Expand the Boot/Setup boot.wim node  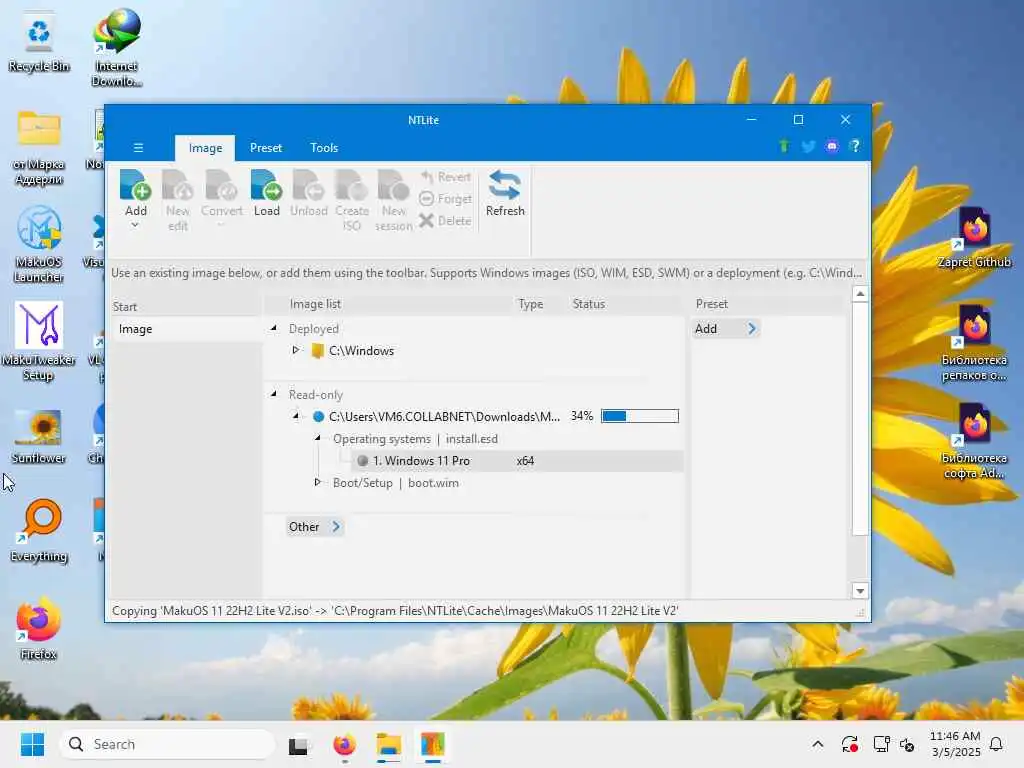317,483
